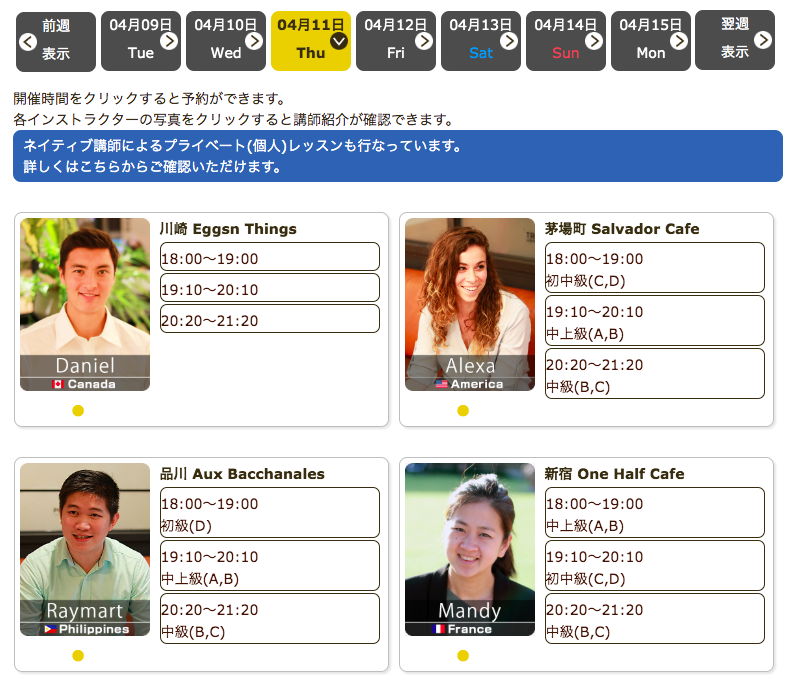Viewport: 798px width, 686px height.
Task: Click the America flag under Alexa
Action: point(442,384)
